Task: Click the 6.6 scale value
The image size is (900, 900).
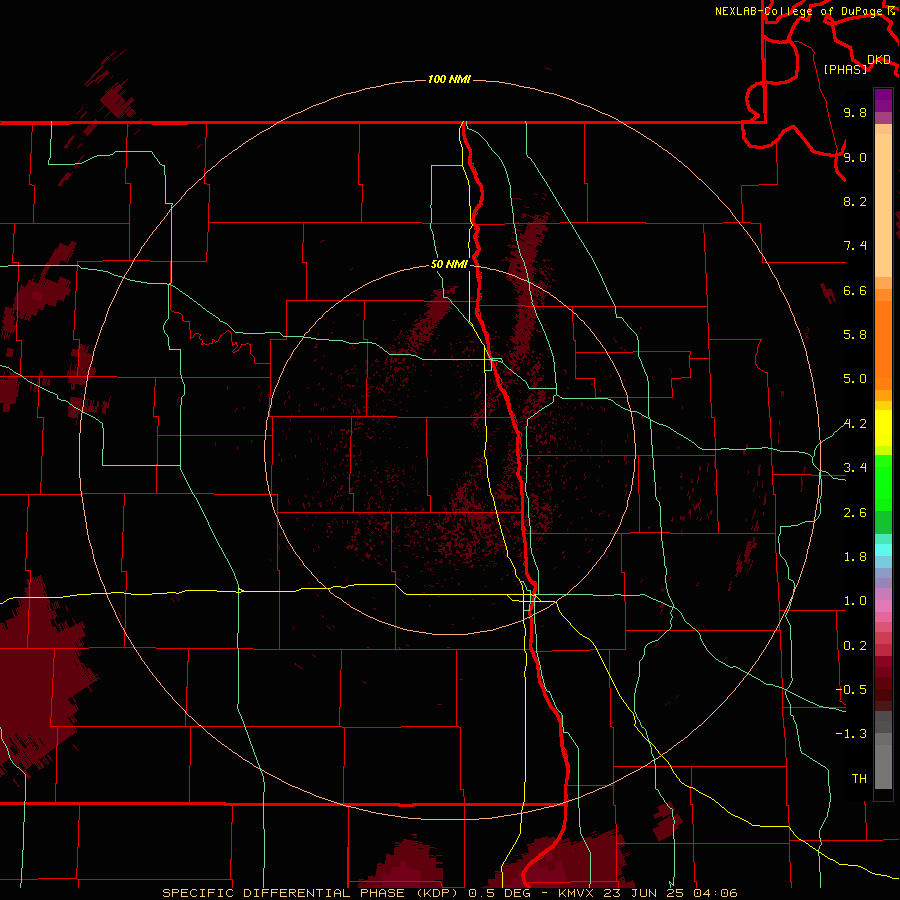Action: click(855, 290)
